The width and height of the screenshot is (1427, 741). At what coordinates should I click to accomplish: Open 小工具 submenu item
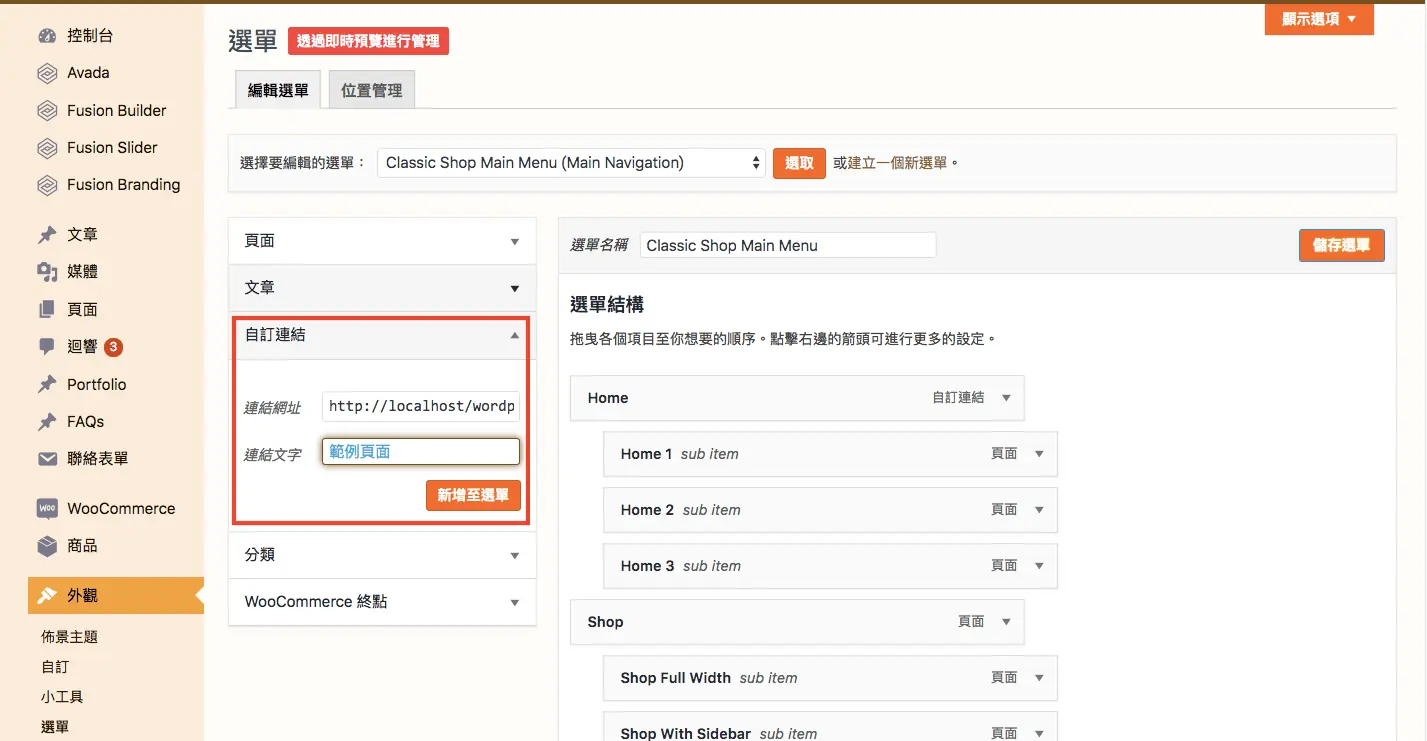point(62,697)
